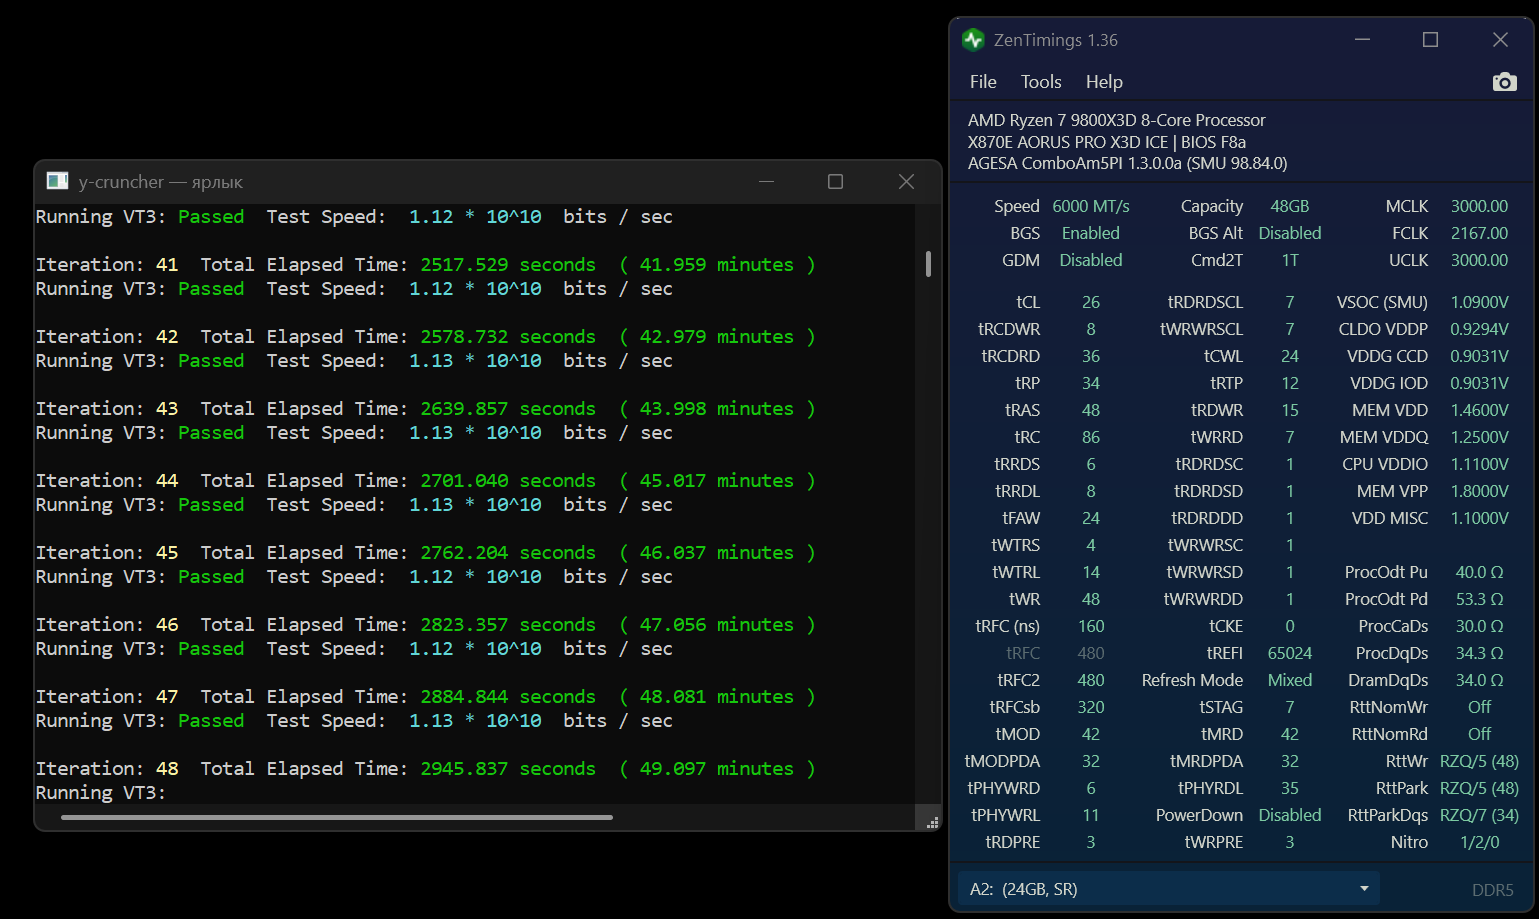Screen dimensions: 1539x919
Task: Click "Iteration: 41" in y-cruncher output
Action: click(x=107, y=265)
